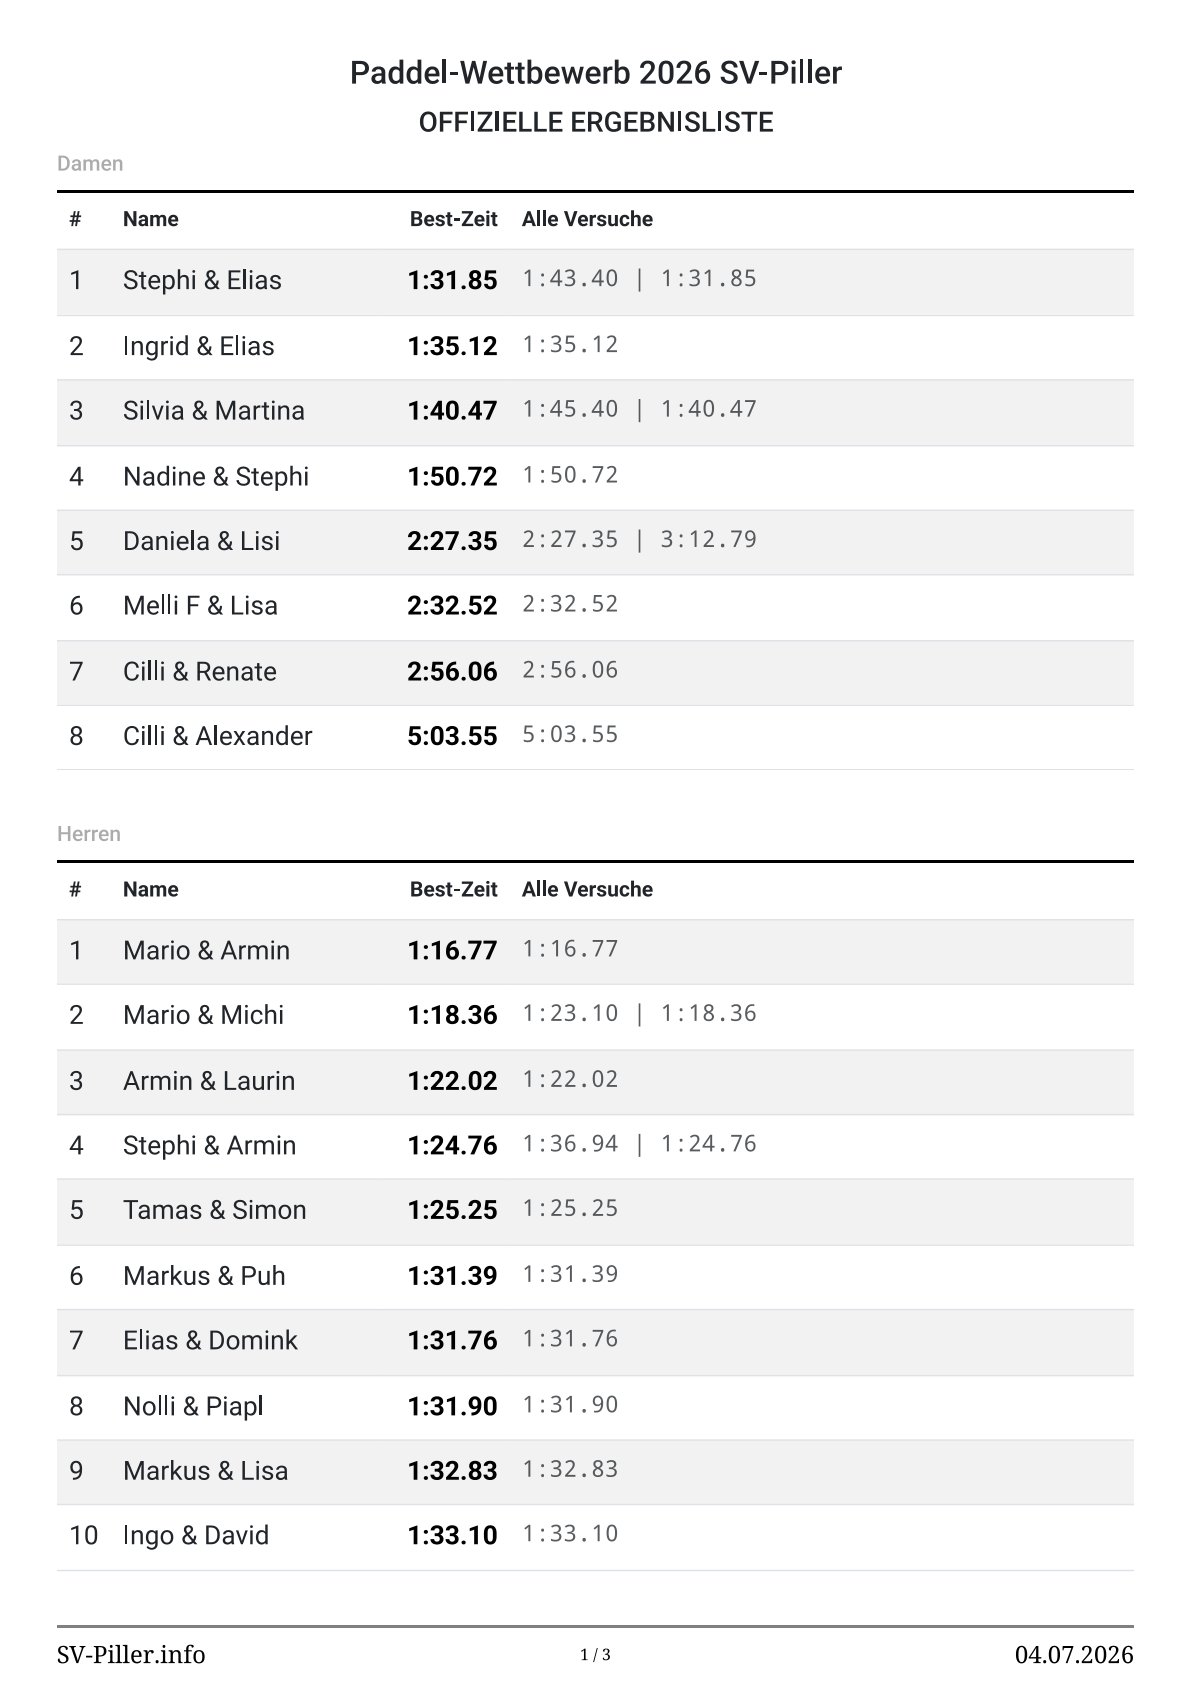
Task: Select the Daniela & Lisi row
Action: pyautogui.click(x=595, y=542)
